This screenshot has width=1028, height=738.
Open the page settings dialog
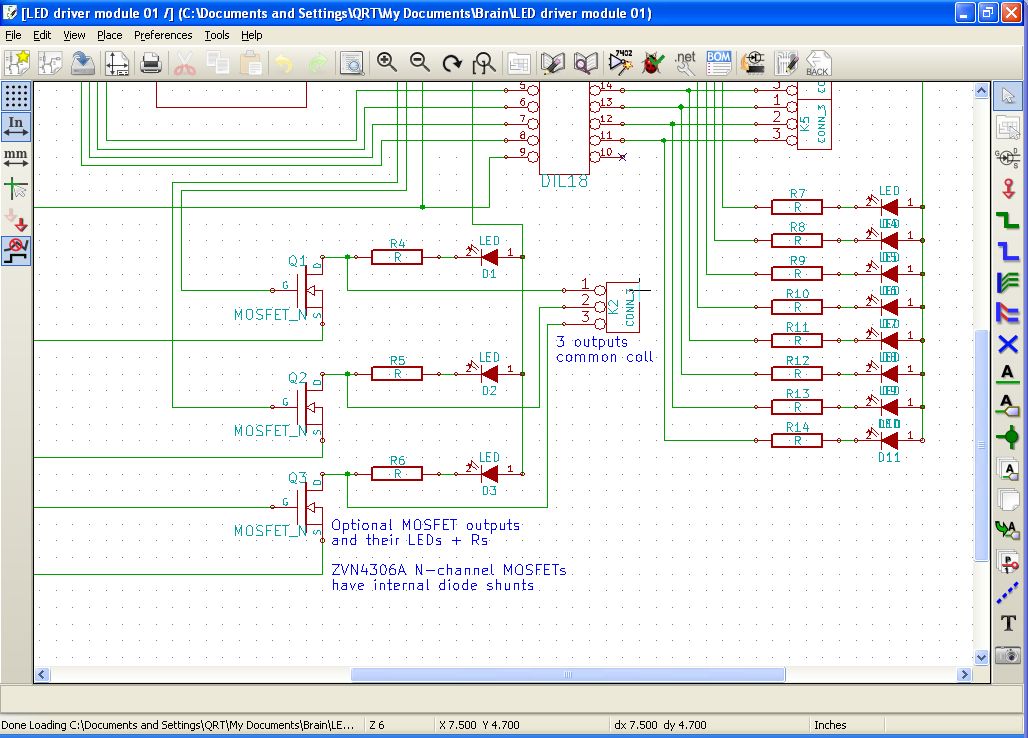[x=117, y=63]
